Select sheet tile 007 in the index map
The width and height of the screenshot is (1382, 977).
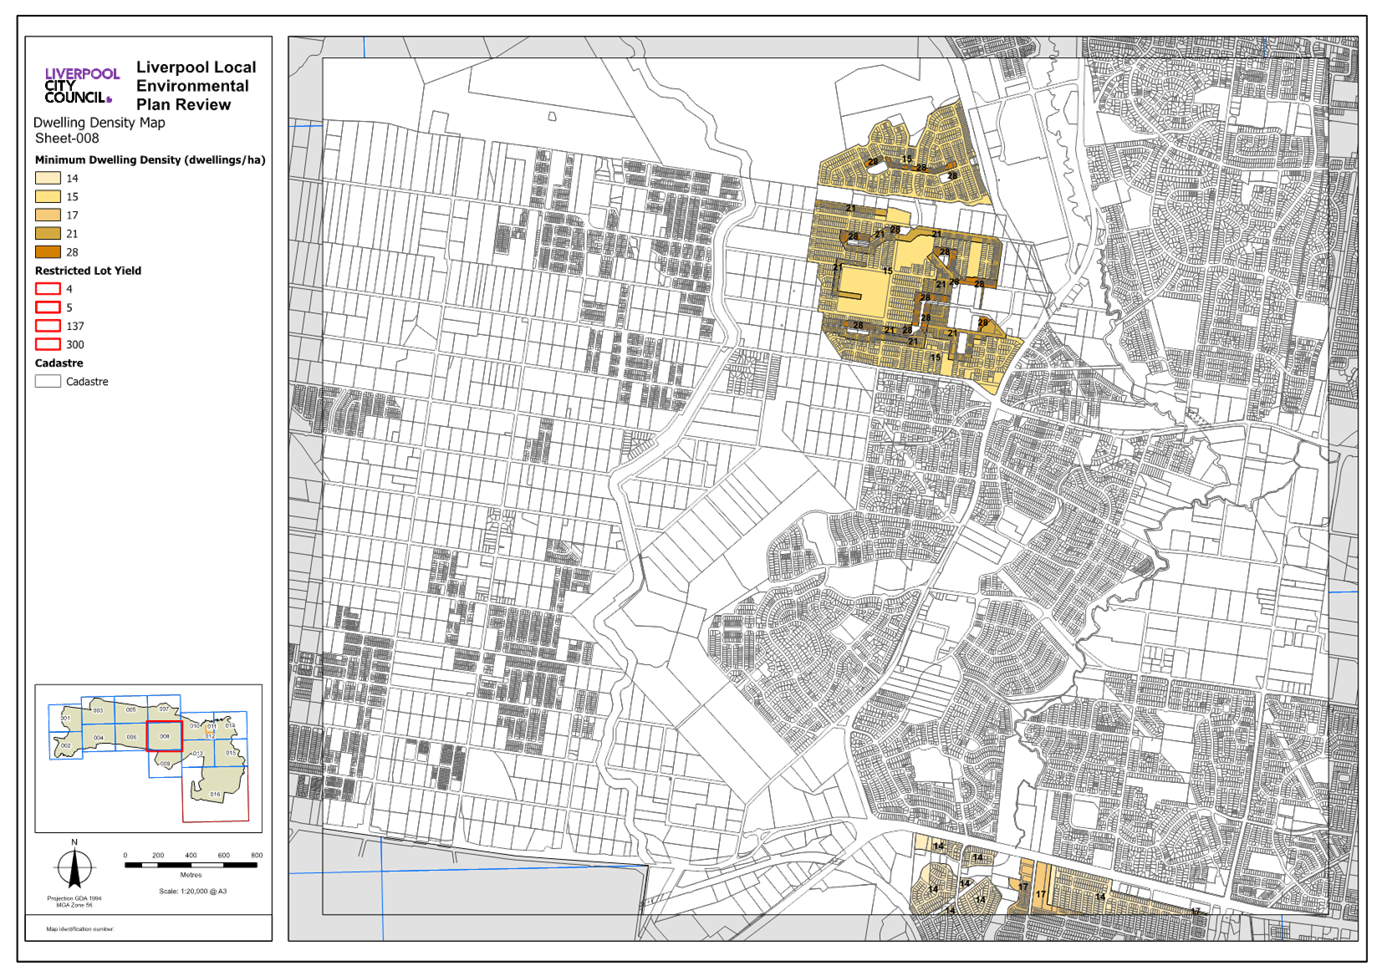click(x=164, y=708)
